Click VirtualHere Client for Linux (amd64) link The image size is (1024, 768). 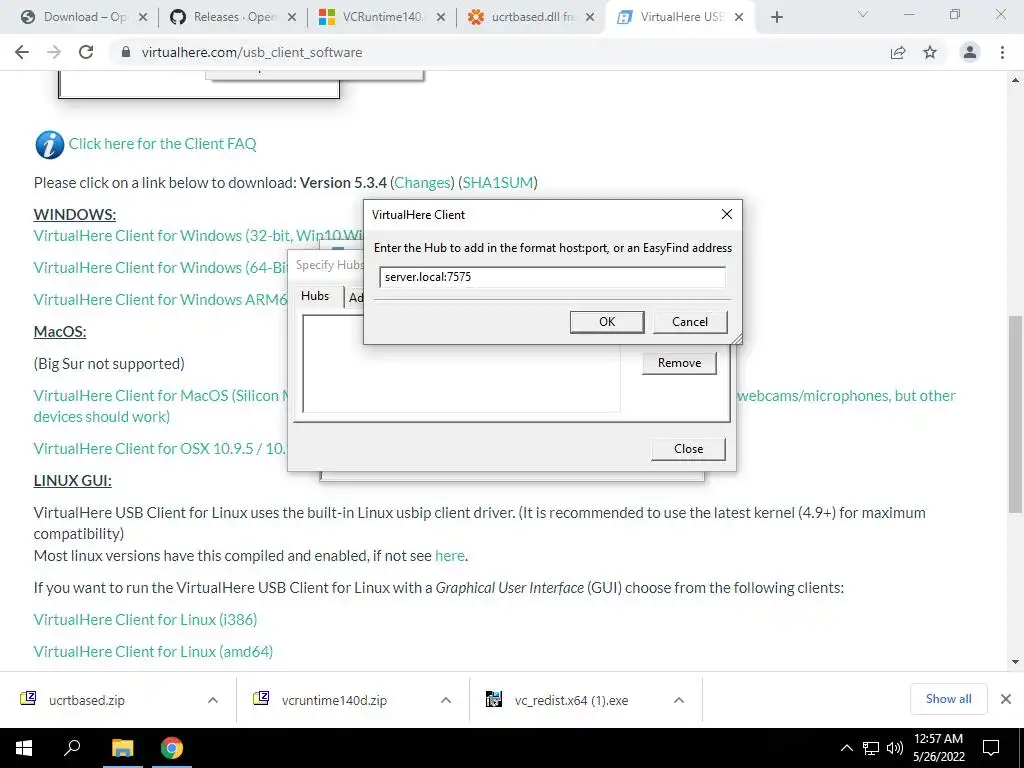[x=153, y=652]
